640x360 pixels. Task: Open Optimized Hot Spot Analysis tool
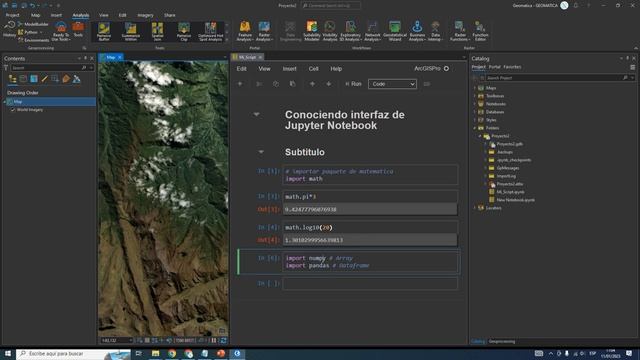click(211, 31)
